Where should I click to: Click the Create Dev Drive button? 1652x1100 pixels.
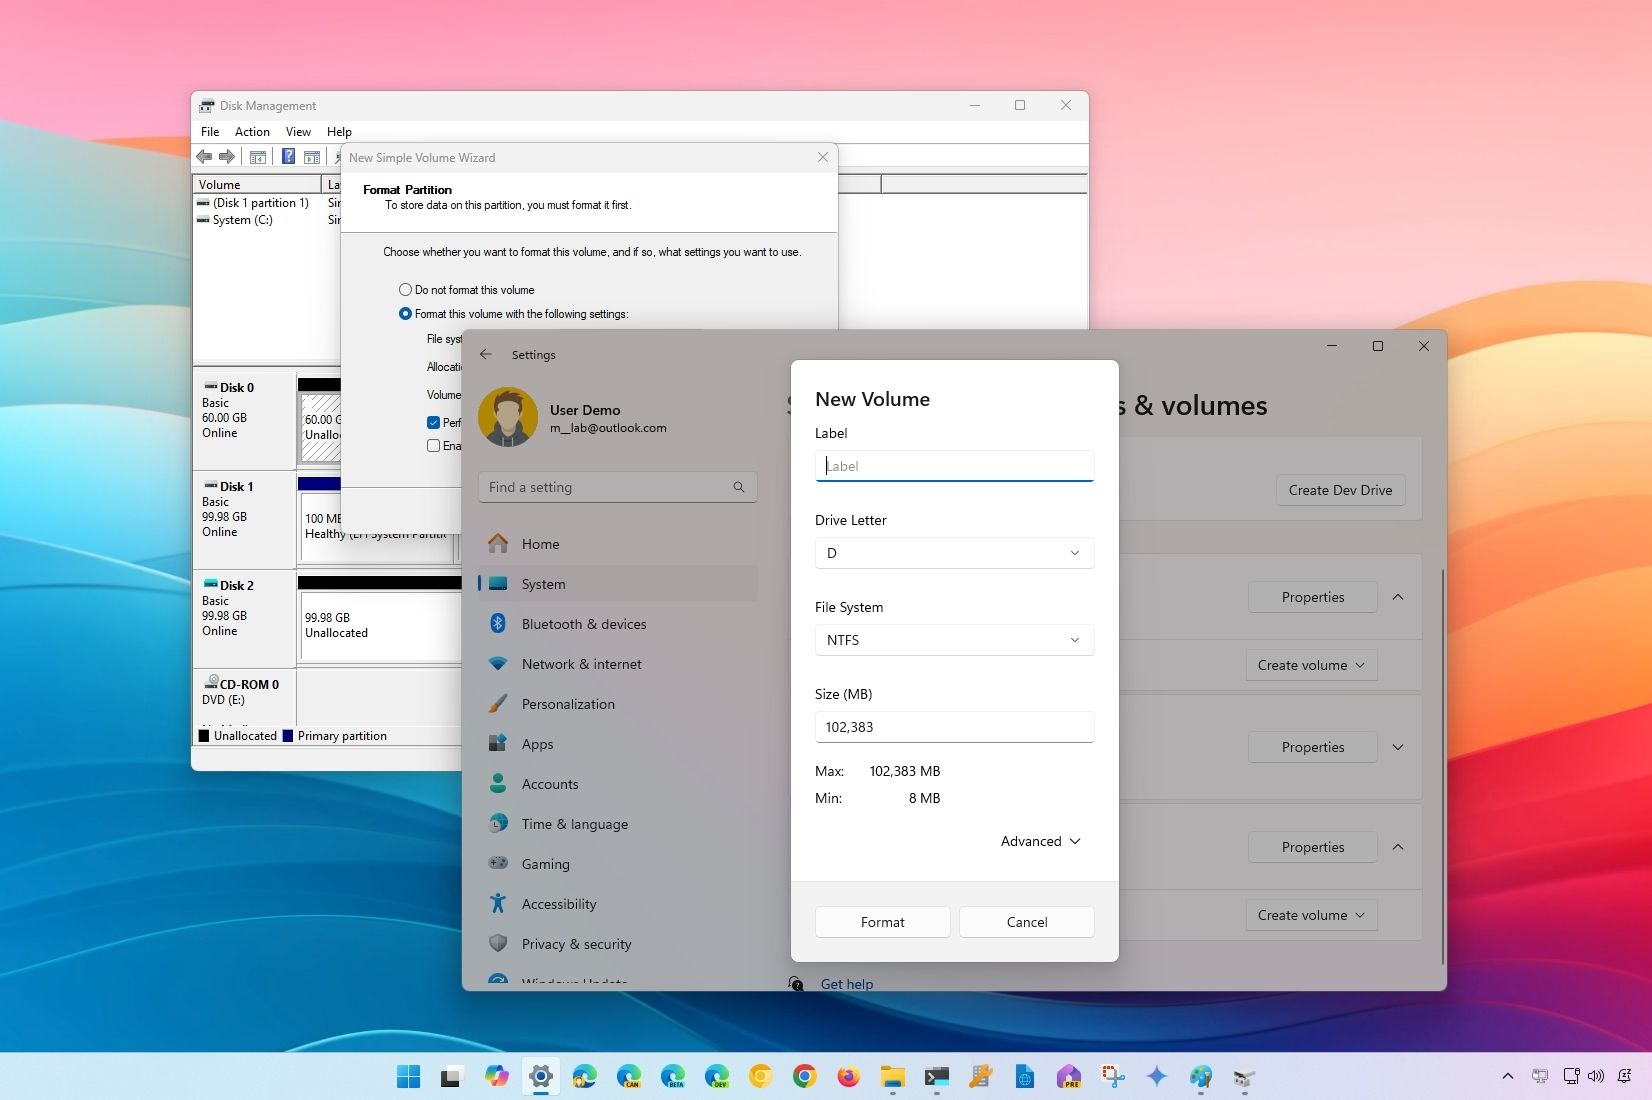pos(1339,490)
